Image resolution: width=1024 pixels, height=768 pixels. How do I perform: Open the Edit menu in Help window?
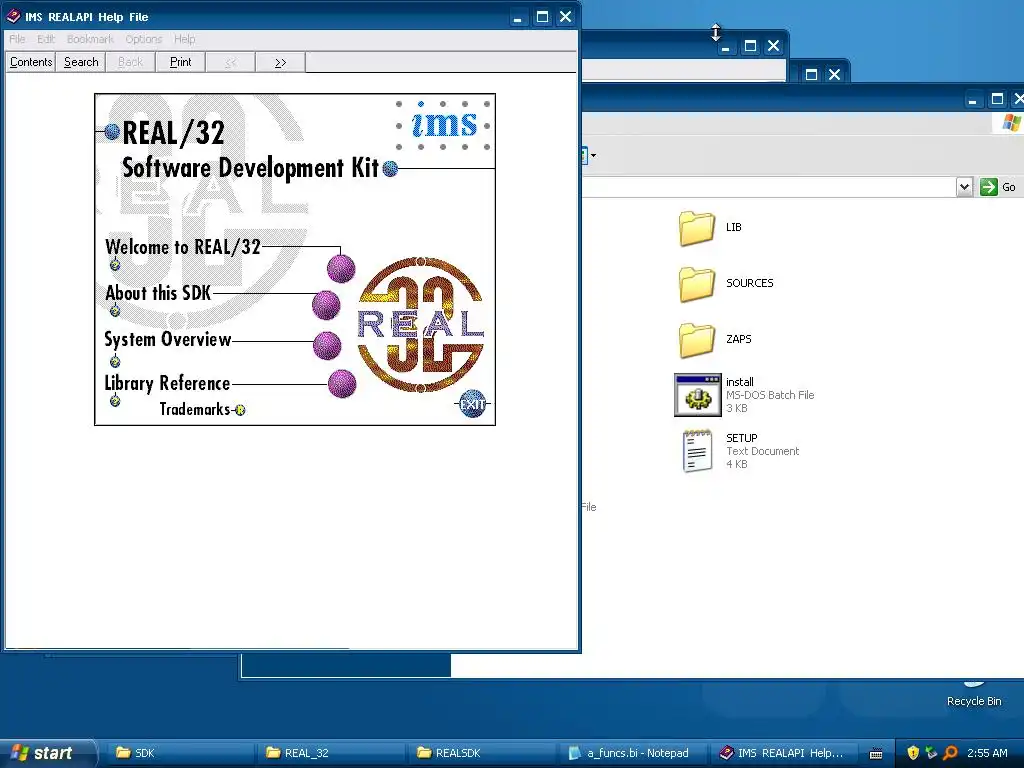(46, 39)
